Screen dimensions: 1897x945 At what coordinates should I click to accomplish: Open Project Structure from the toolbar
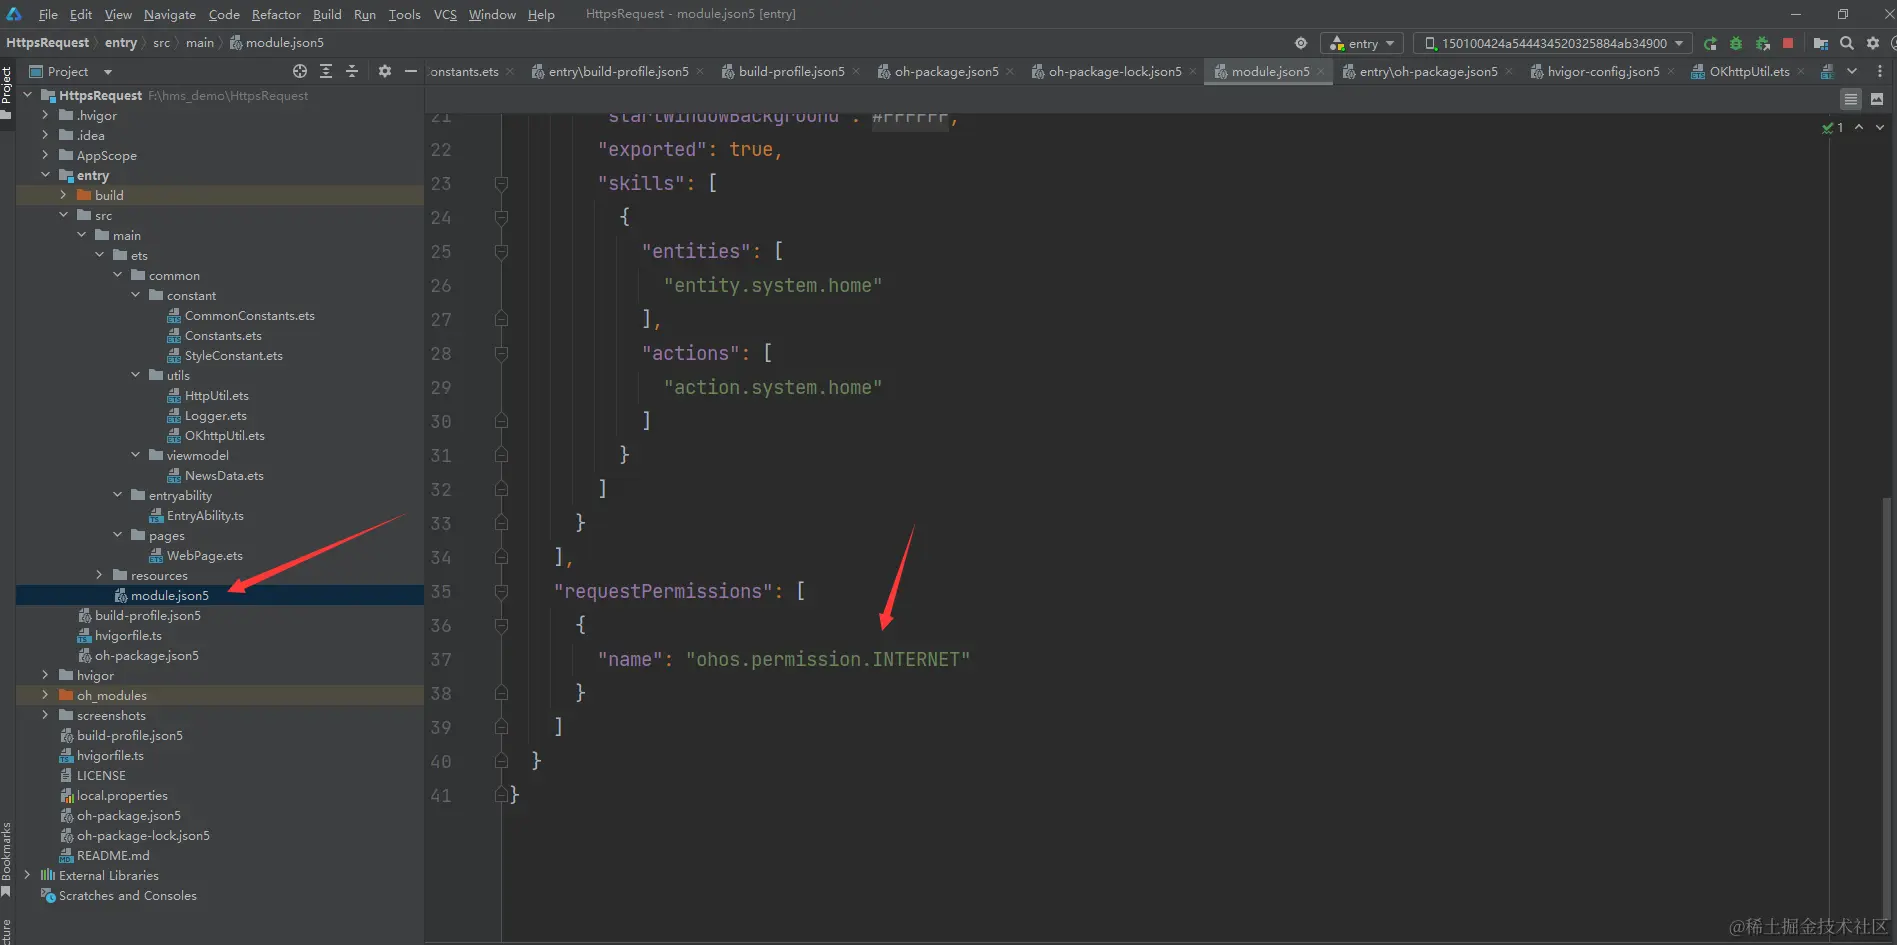(1821, 43)
